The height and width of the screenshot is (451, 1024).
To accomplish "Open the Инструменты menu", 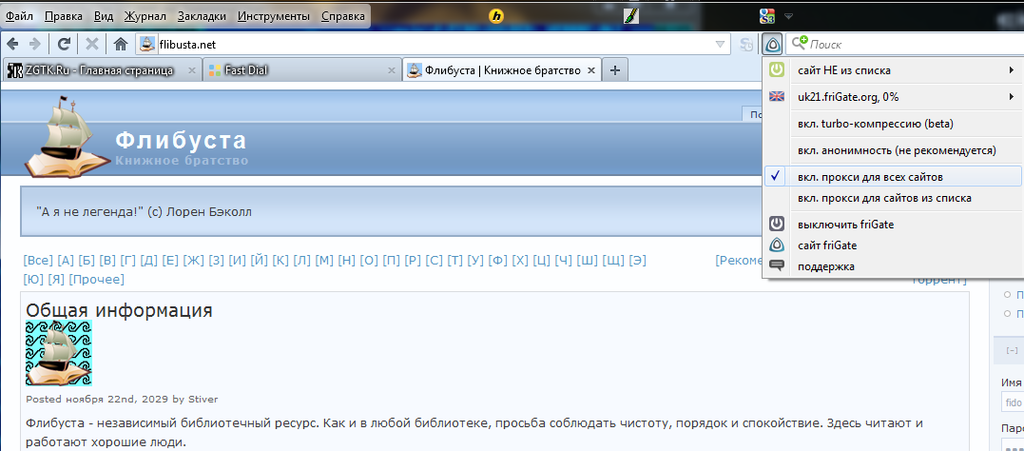I will pos(274,16).
